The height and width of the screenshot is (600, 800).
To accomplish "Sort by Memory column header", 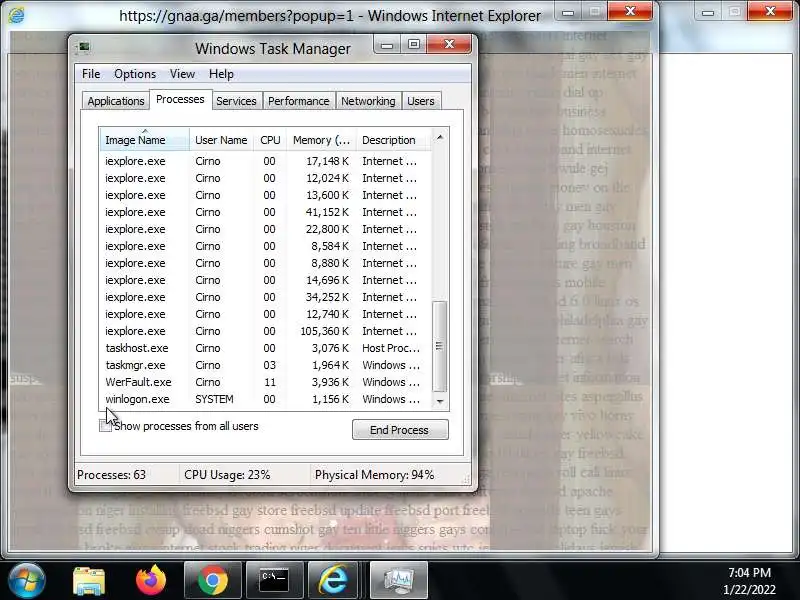I will 321,140.
